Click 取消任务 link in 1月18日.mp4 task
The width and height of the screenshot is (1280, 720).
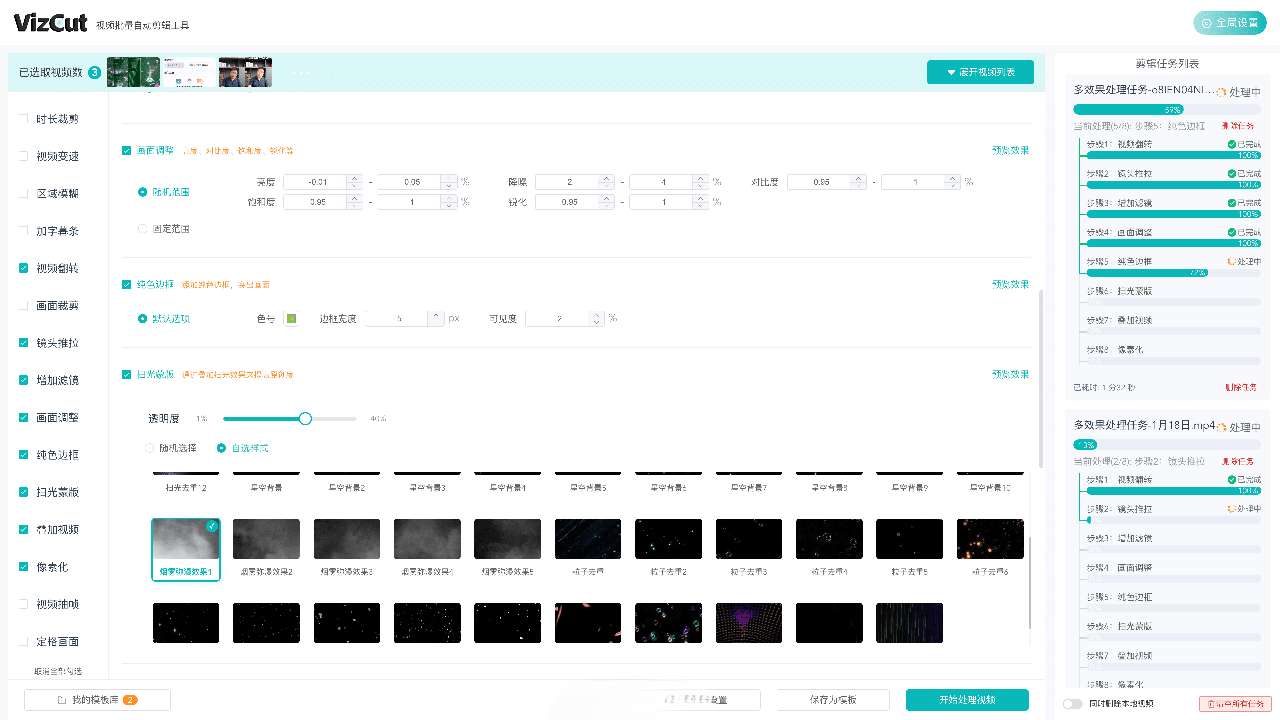[x=1238, y=461]
